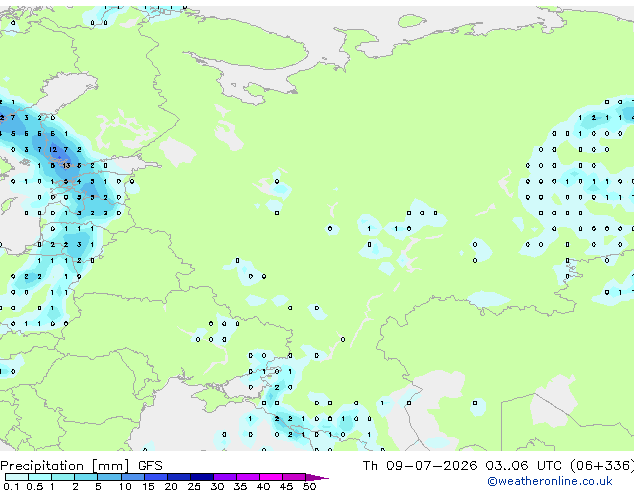Click the 'Th 09-07-2026 03..06 UTC' timestamp
Screen dimensions: 634x490
pos(462,465)
